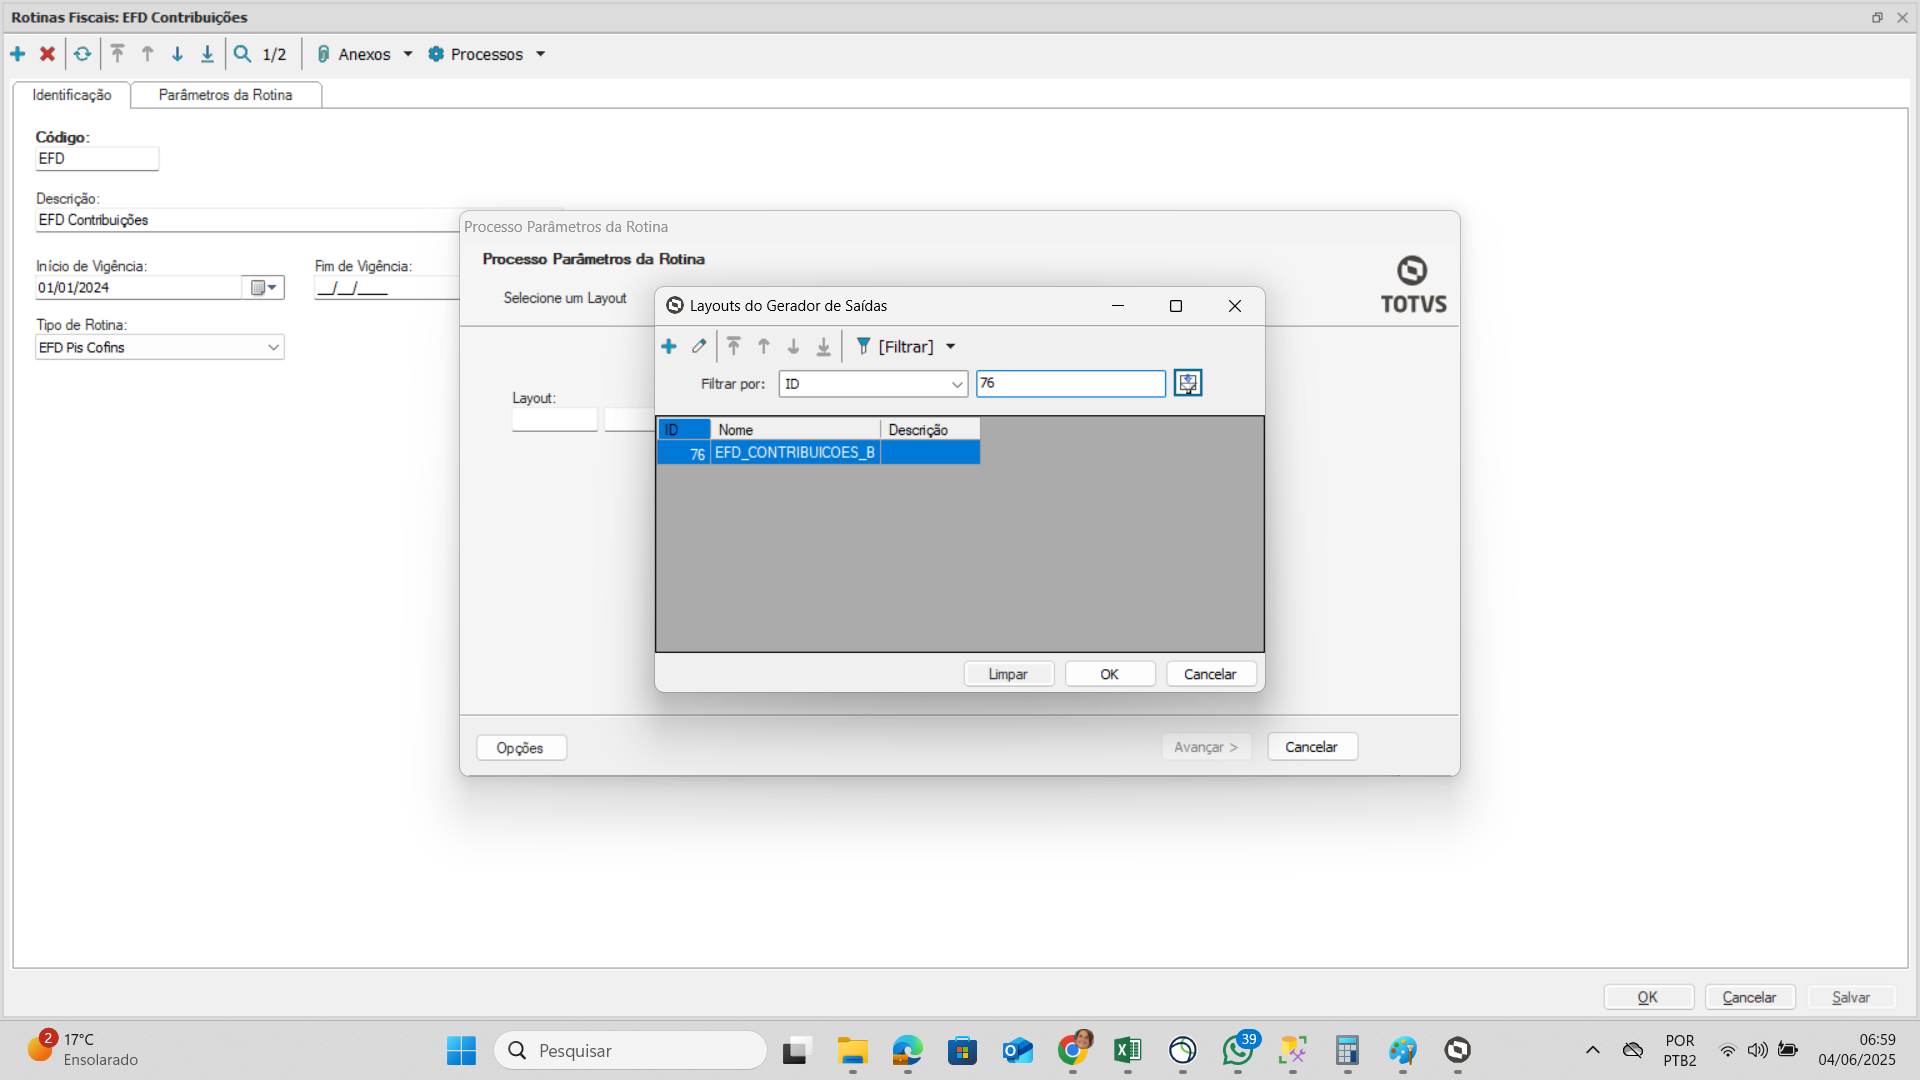Expand the Processos menu arrow
This screenshot has width=1920, height=1080.
click(541, 54)
